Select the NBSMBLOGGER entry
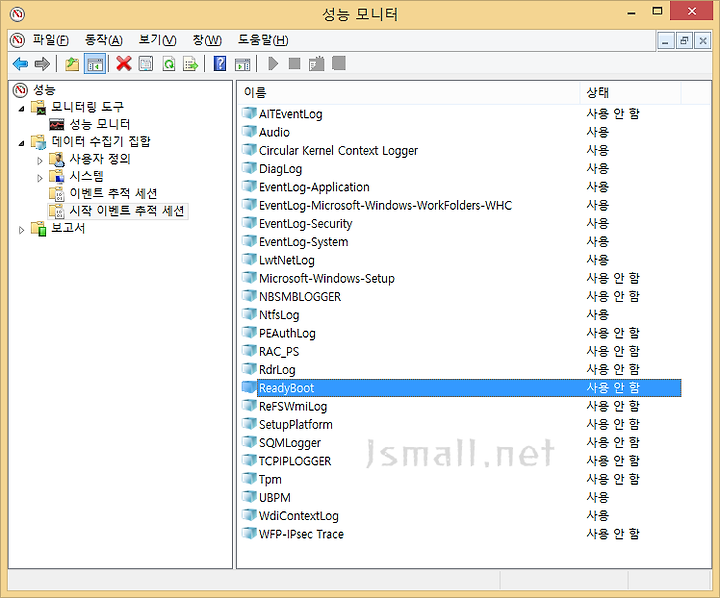The height and width of the screenshot is (598, 720). coord(300,297)
